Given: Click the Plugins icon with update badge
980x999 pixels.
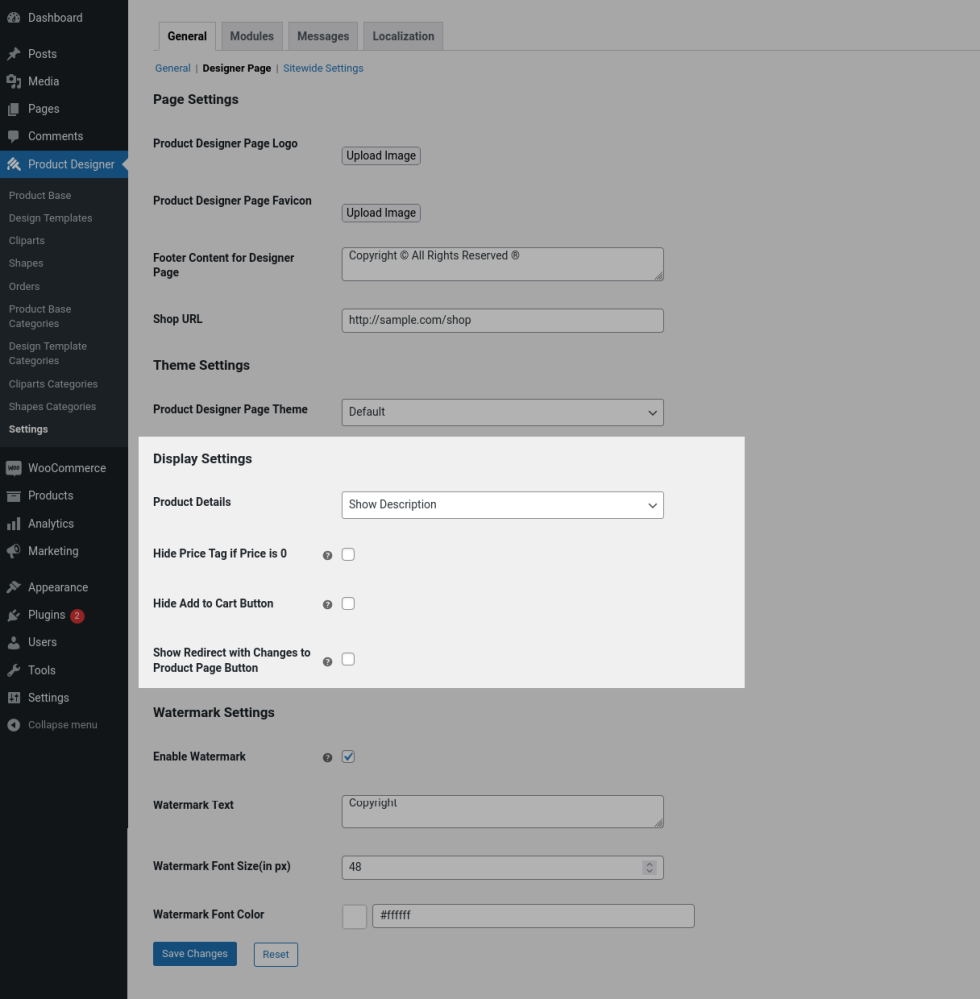Looking at the screenshot, I should [x=14, y=615].
